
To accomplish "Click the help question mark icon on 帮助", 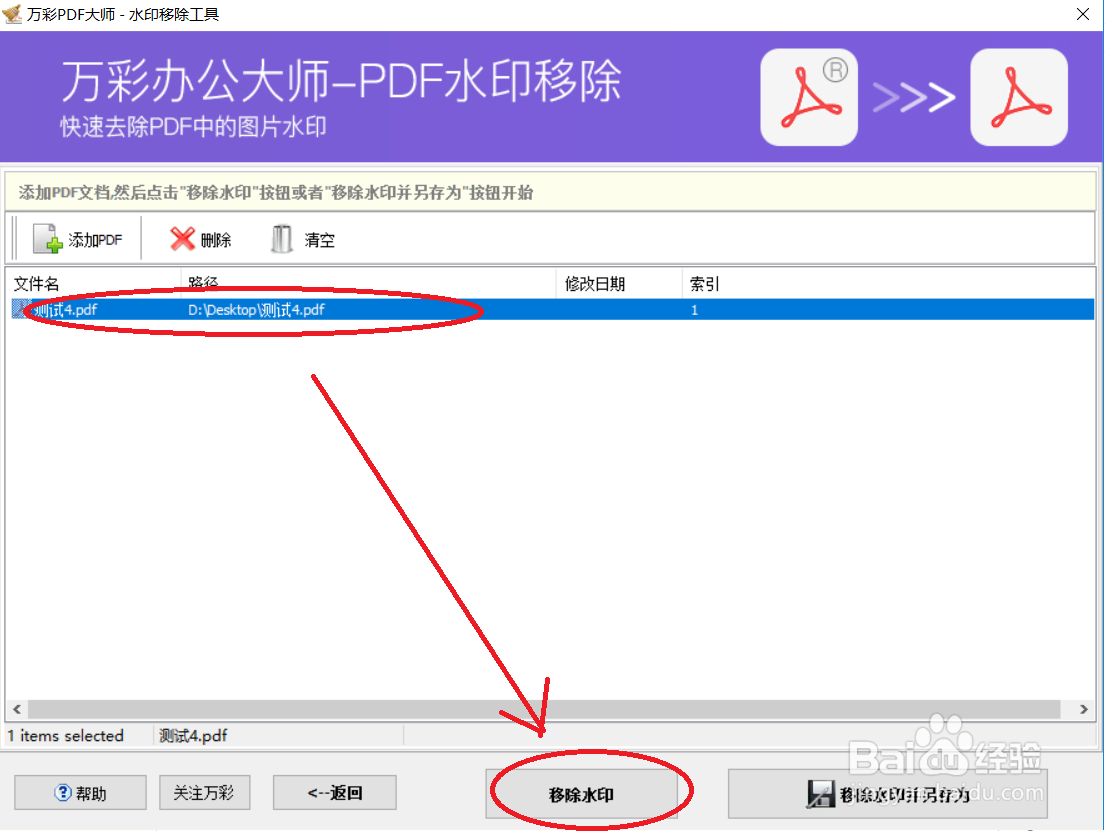I will (63, 793).
